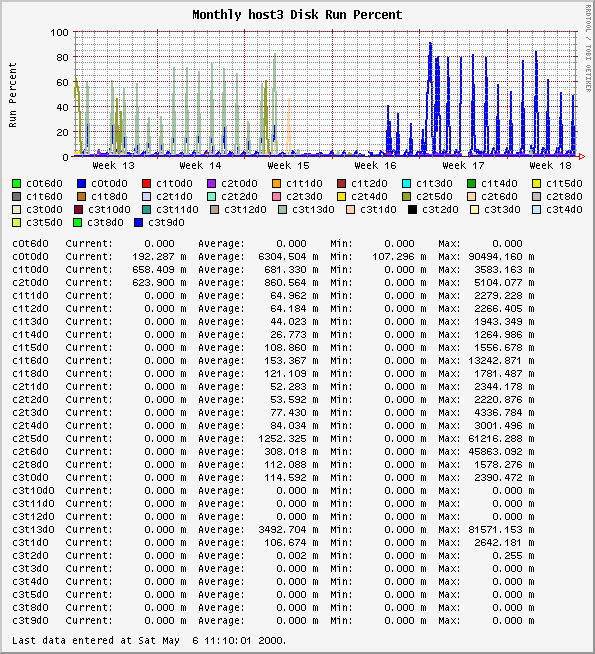Select the c2t6d0 legend swatch
The width and height of the screenshot is (595, 654).
pyautogui.click(x=472, y=196)
